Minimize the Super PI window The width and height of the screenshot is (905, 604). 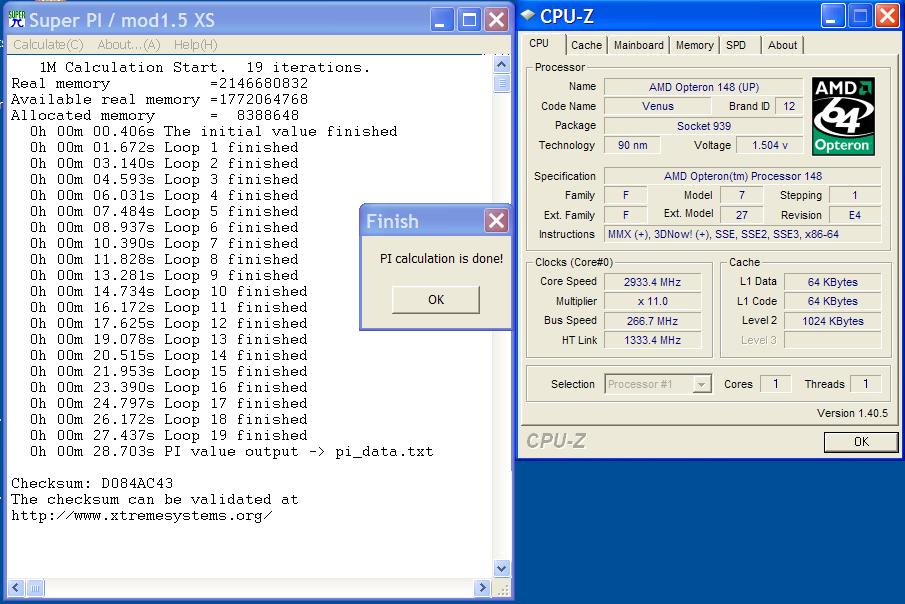tap(442, 20)
